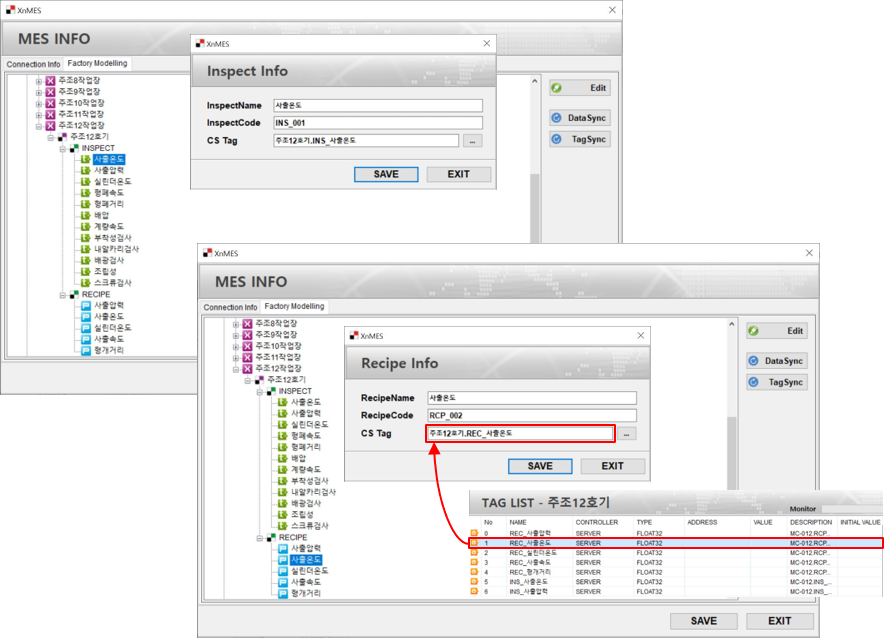Click EXIT in the Inspect Info dialog
The height and width of the screenshot is (638, 884).
coord(458,174)
